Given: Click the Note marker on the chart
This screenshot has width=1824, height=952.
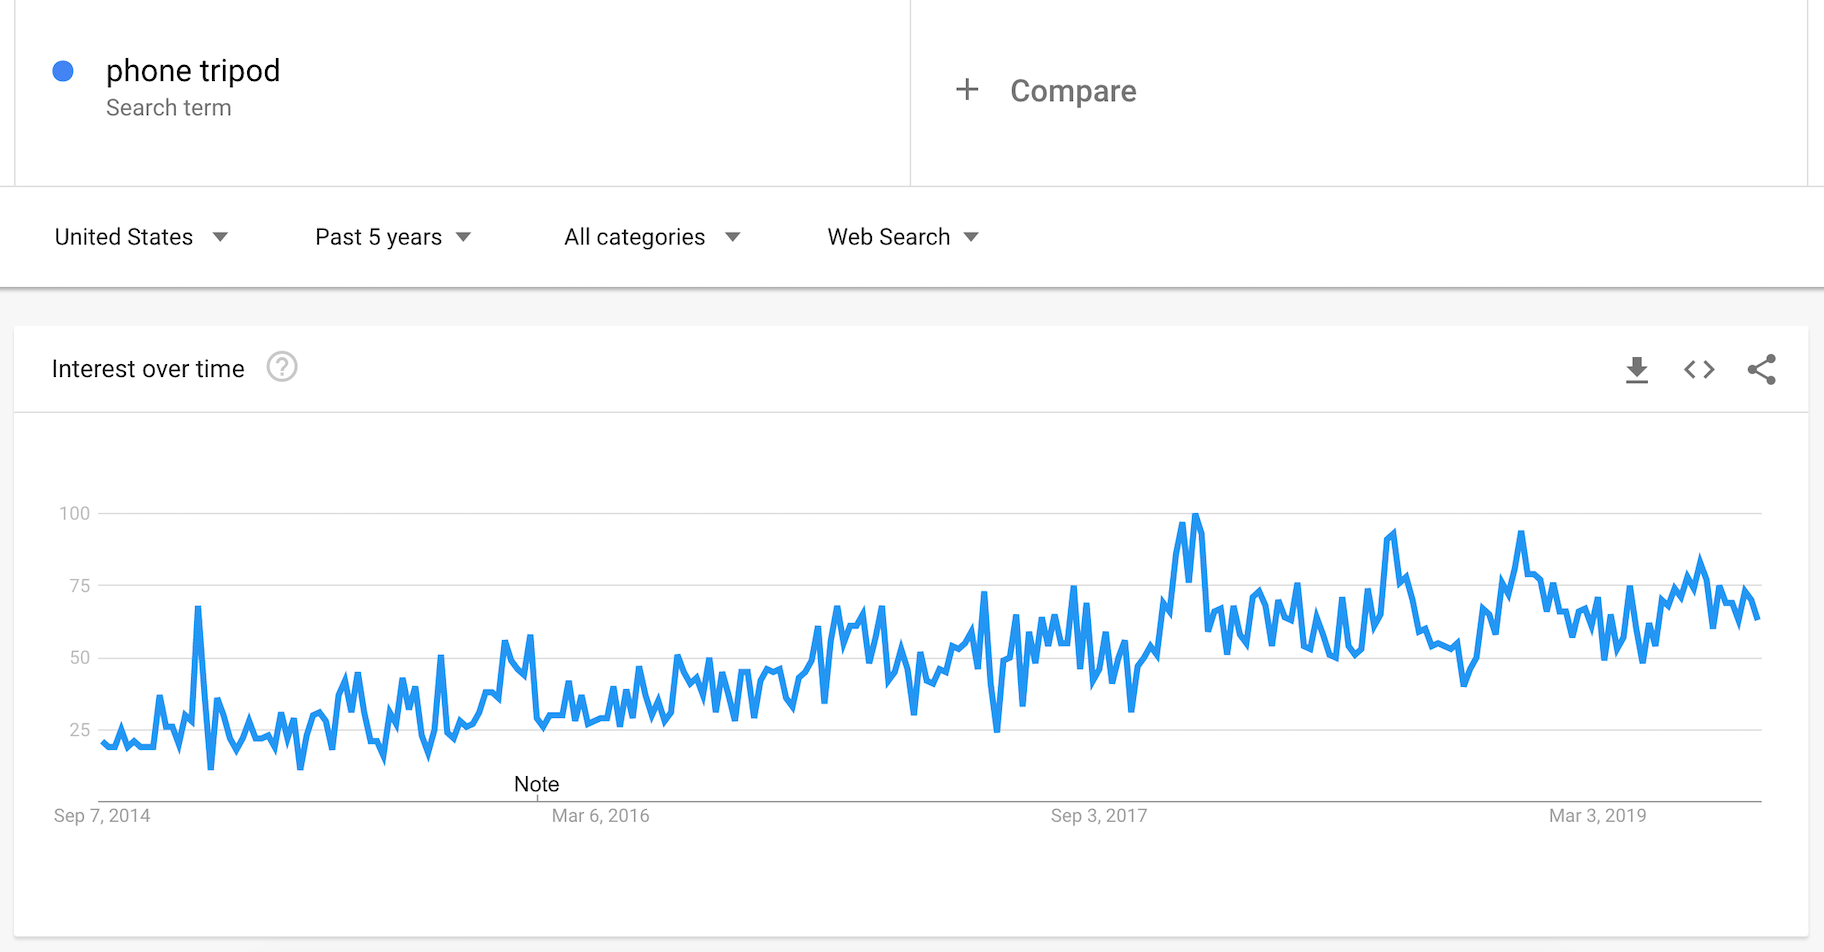Looking at the screenshot, I should [x=536, y=784].
